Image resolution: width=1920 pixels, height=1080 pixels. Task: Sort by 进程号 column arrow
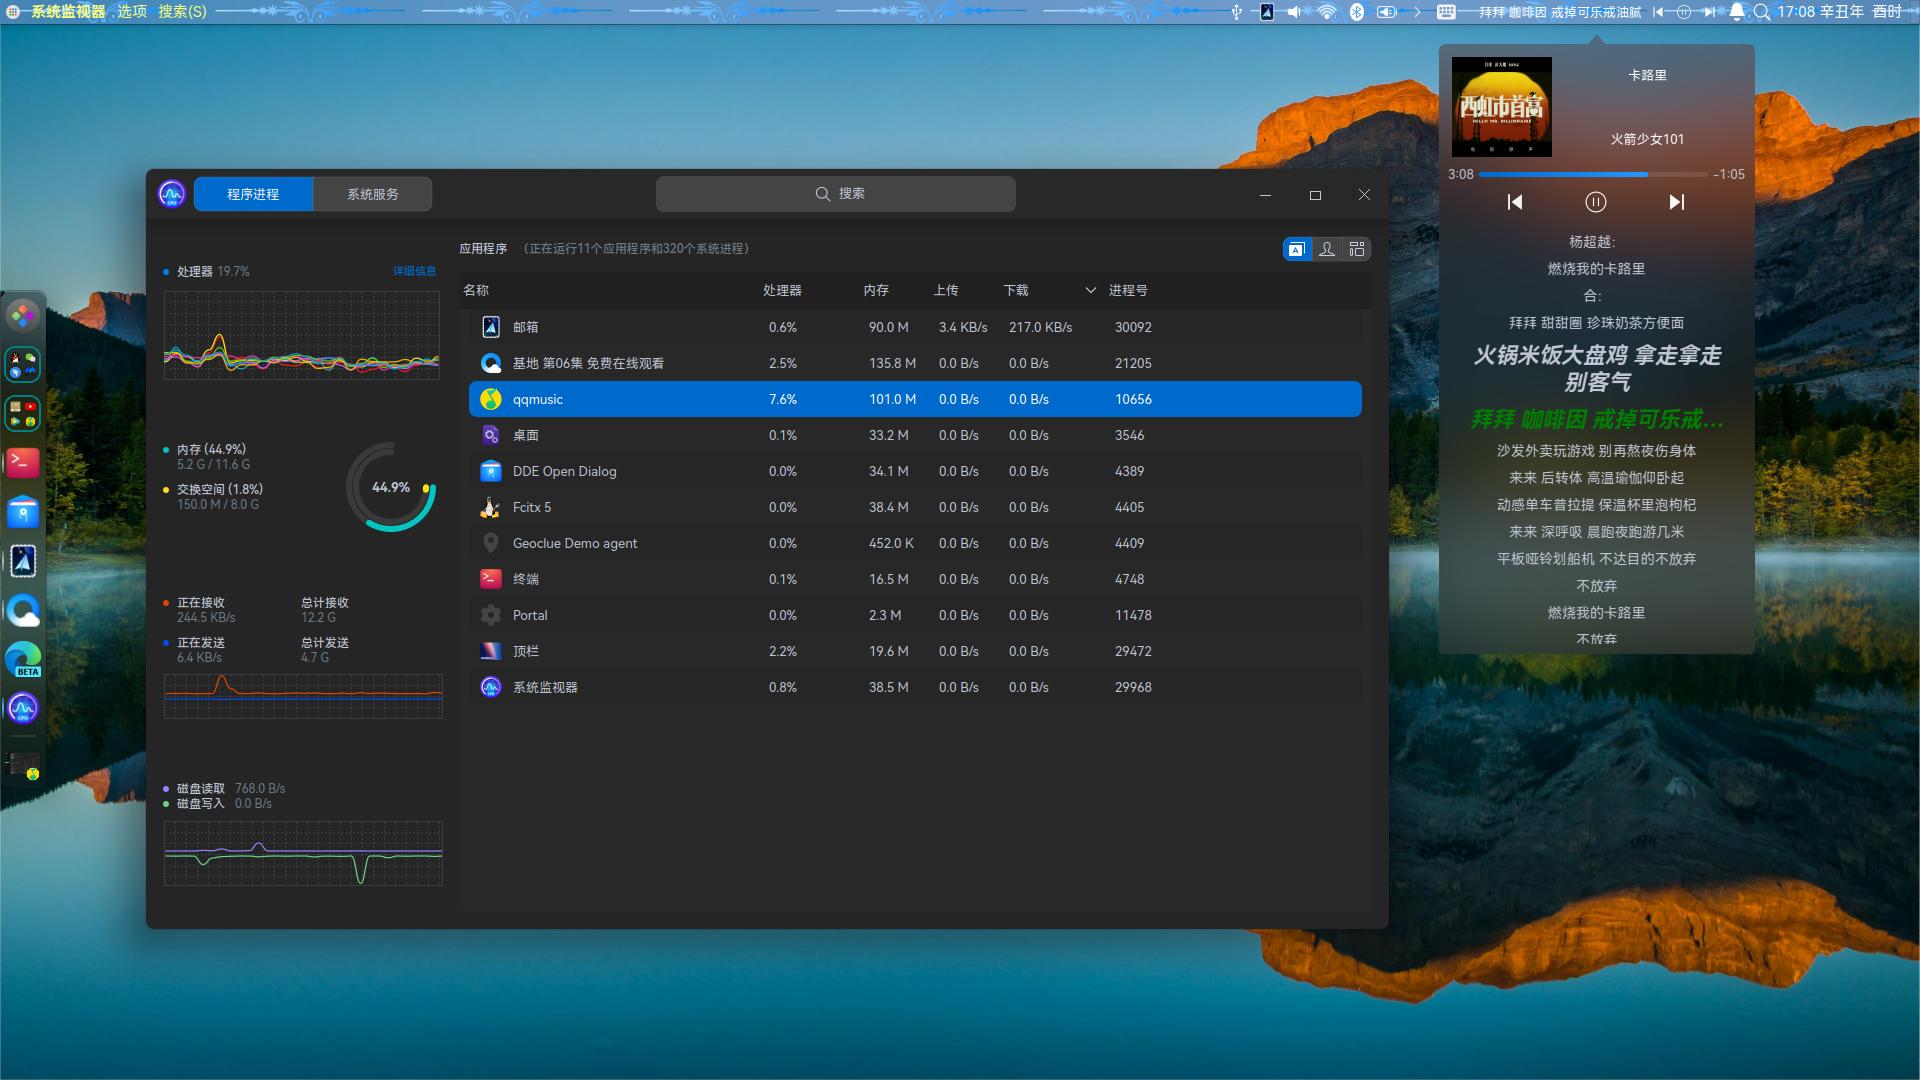coord(1090,290)
